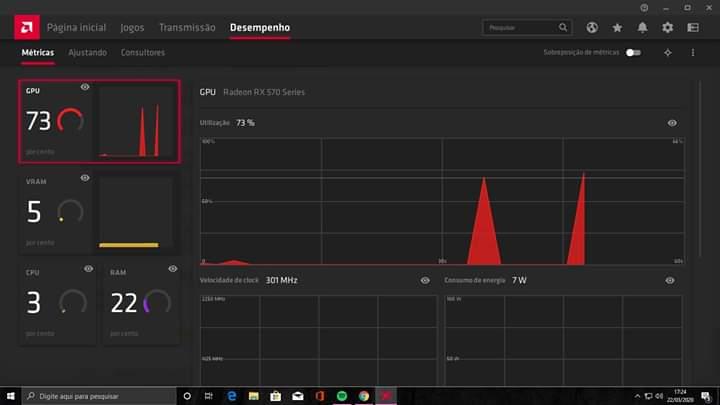Viewport: 720px width, 405px height.
Task: Click the 73 % utilization value
Action: pyautogui.click(x=245, y=123)
